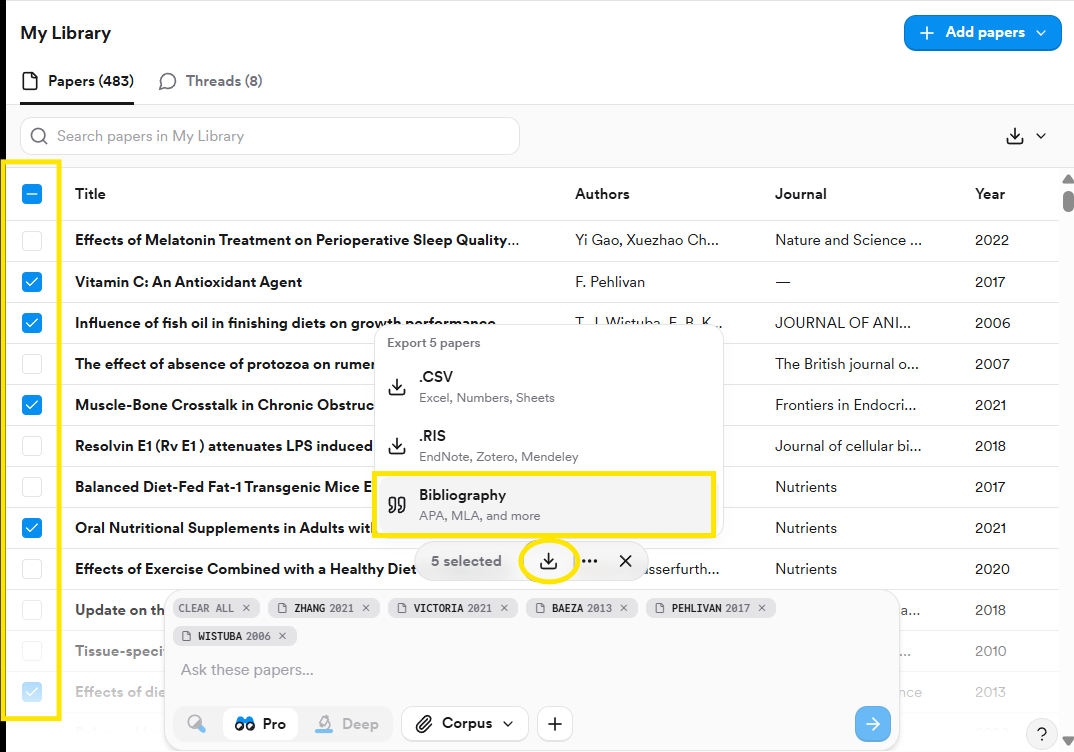This screenshot has height=752, width=1074.
Task: Sort by Title column header
Action: coord(90,194)
